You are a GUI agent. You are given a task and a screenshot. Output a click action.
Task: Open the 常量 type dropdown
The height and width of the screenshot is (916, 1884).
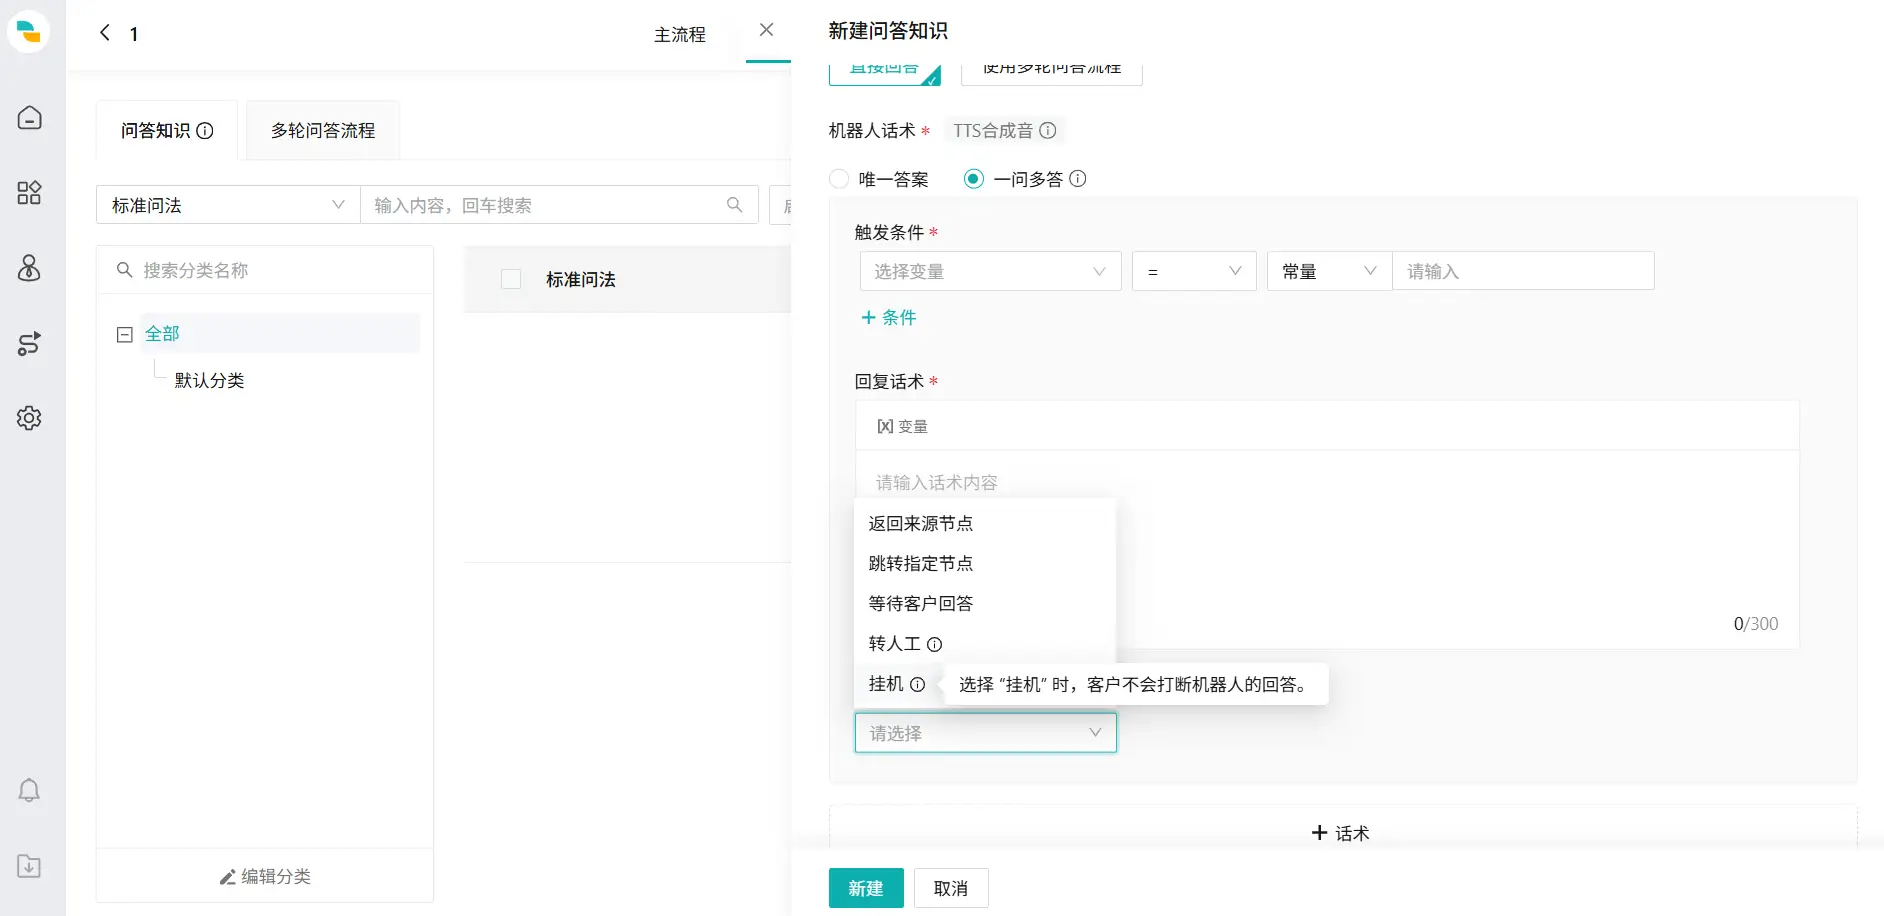[x=1329, y=271]
